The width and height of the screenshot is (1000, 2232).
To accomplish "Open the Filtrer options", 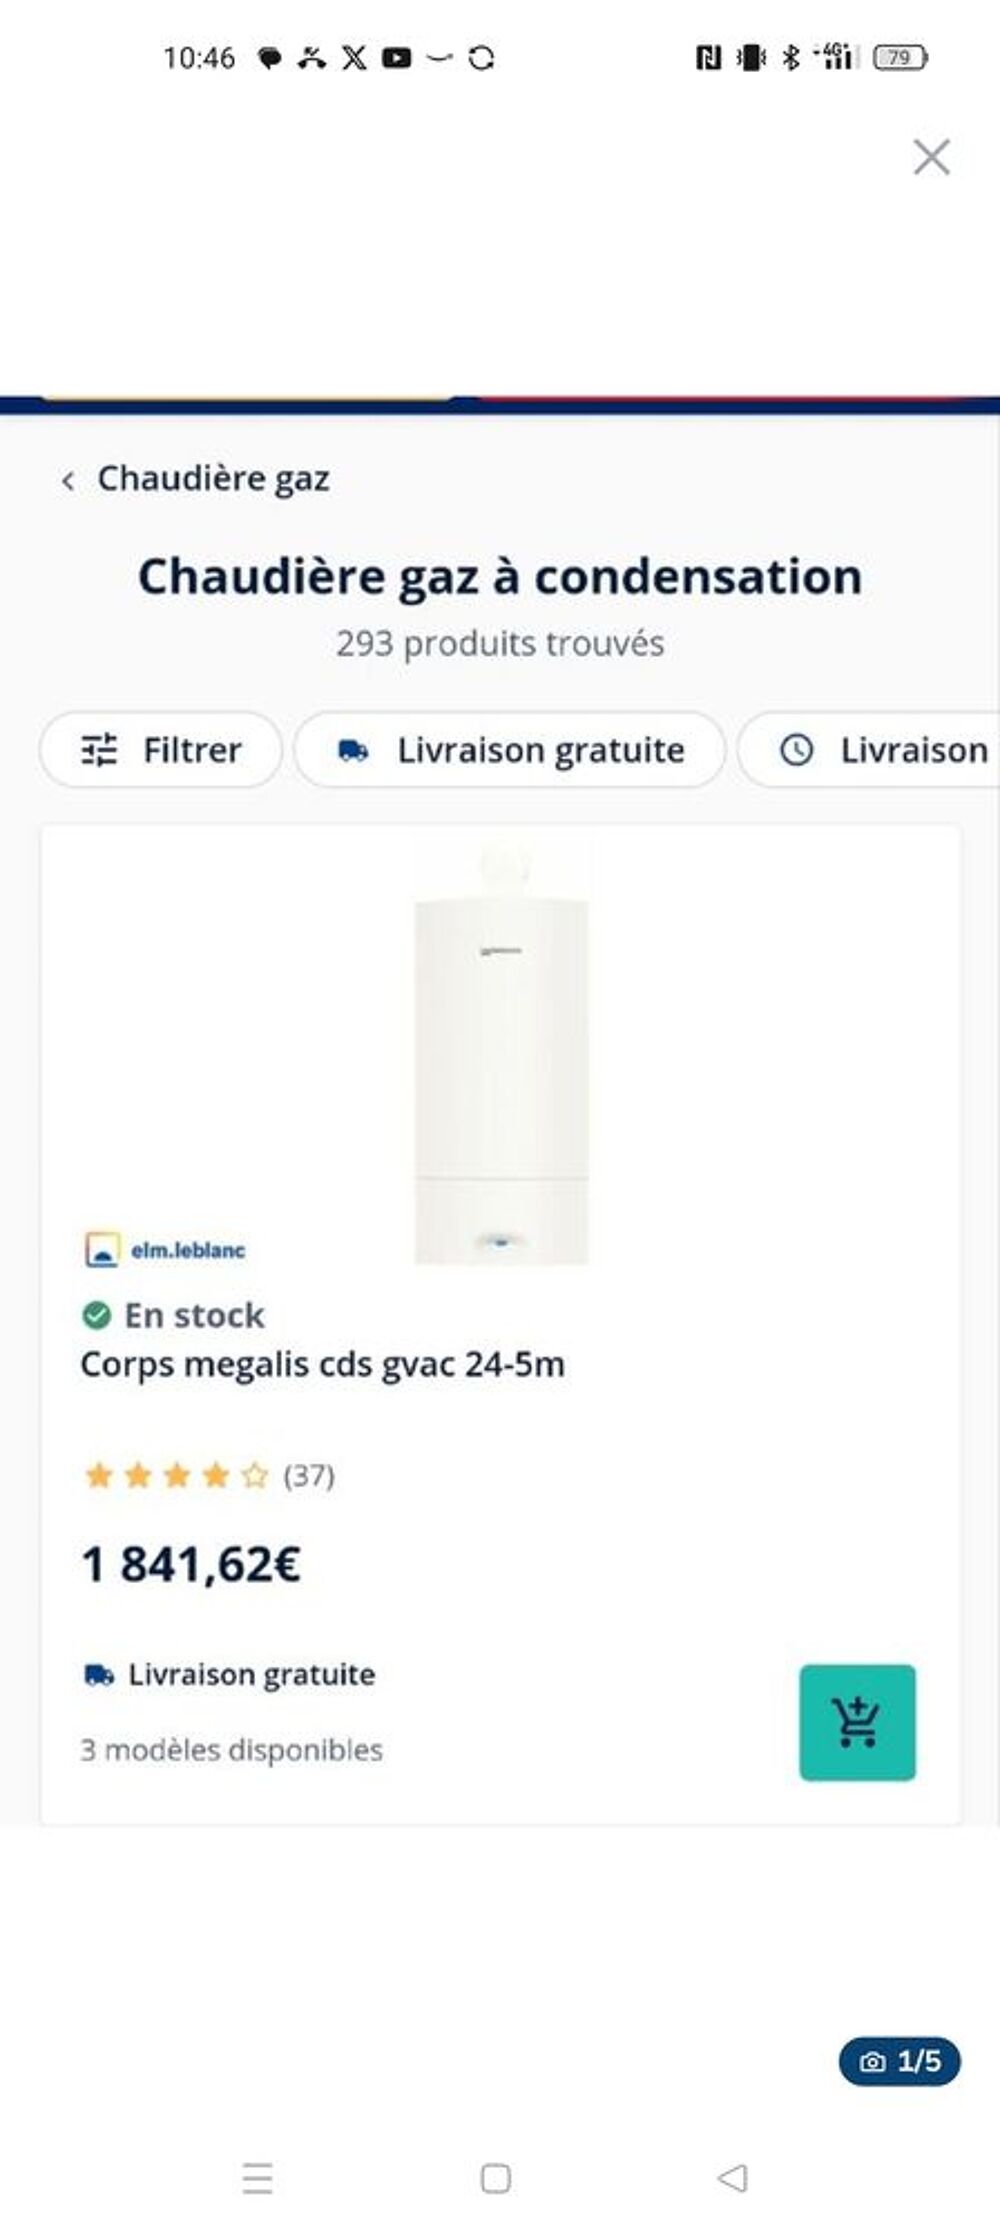I will pyautogui.click(x=161, y=750).
